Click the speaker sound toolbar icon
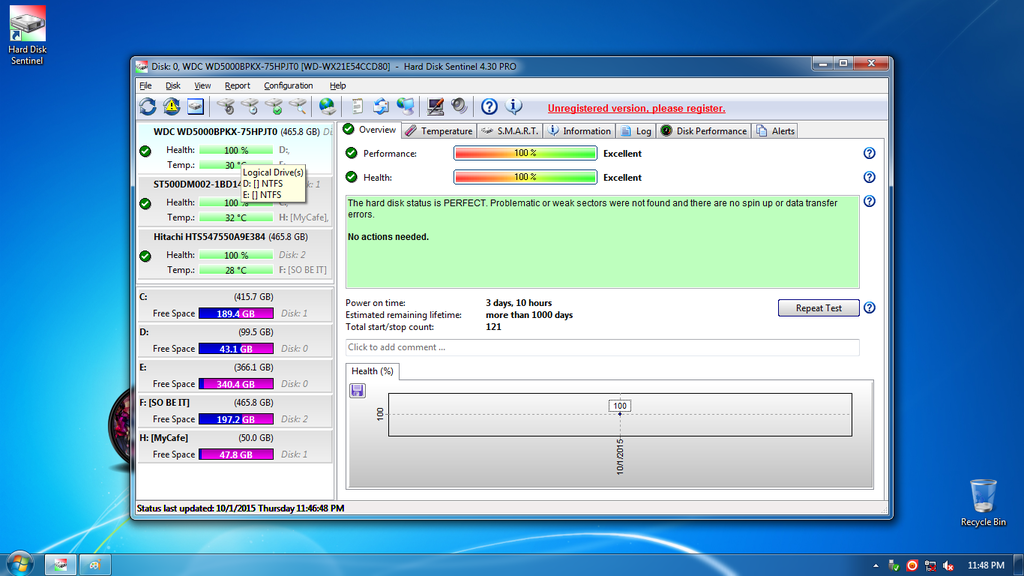Screen dimensions: 1024x576 pyautogui.click(x=459, y=106)
